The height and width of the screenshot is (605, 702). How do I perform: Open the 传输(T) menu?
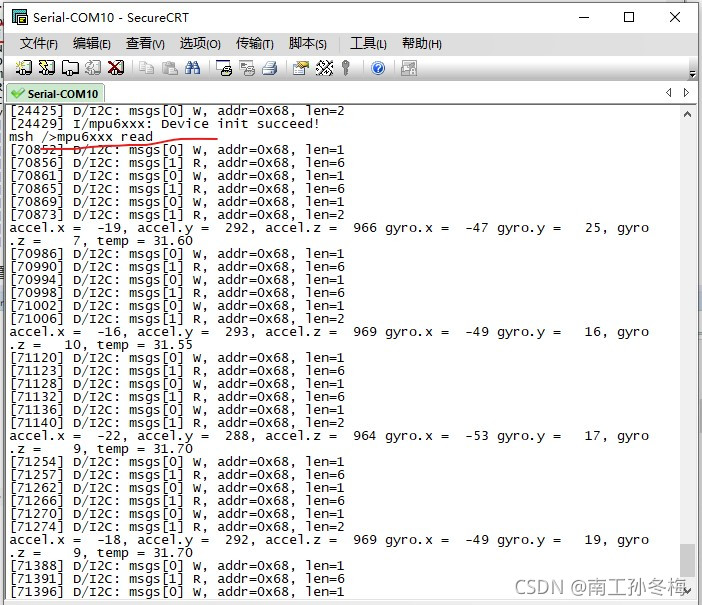pos(254,43)
